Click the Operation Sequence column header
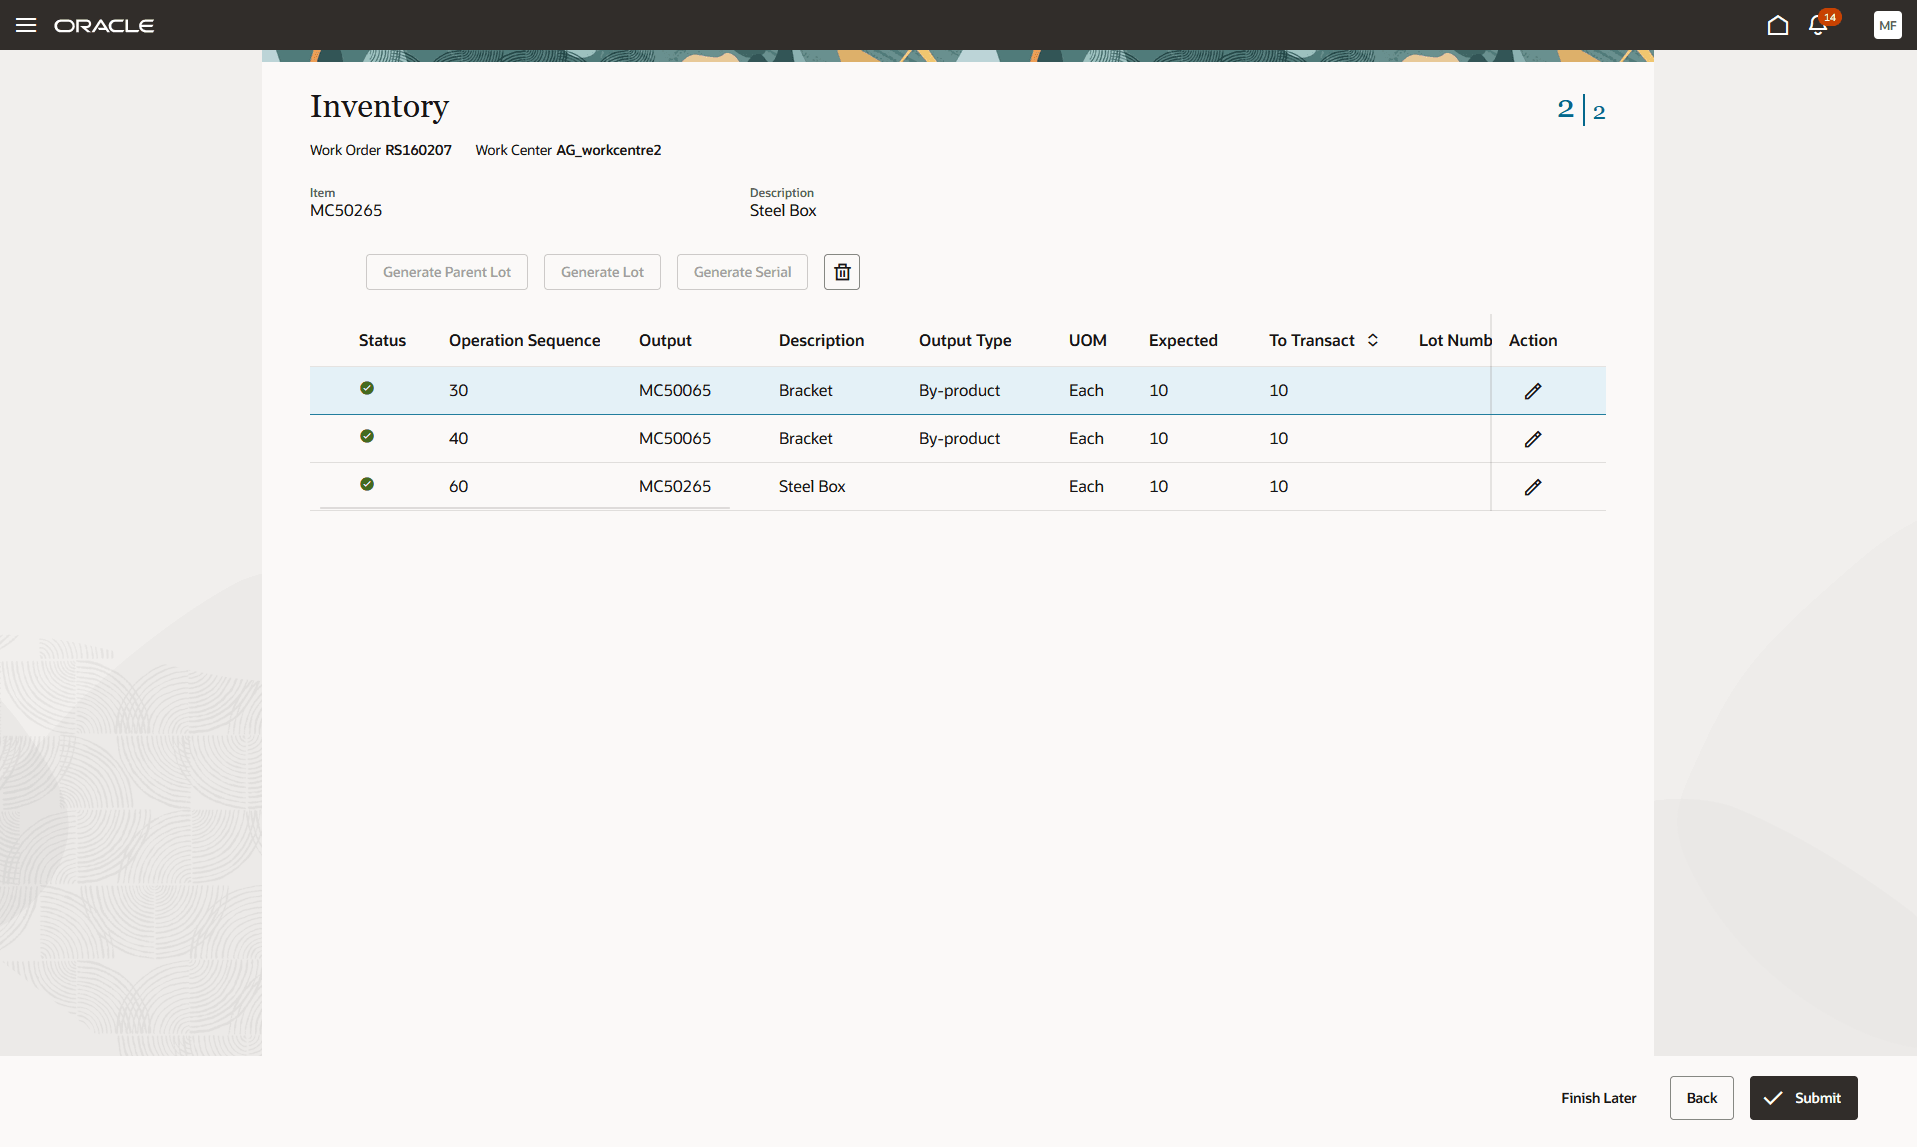Viewport: 1917px width, 1147px height. 524,340
